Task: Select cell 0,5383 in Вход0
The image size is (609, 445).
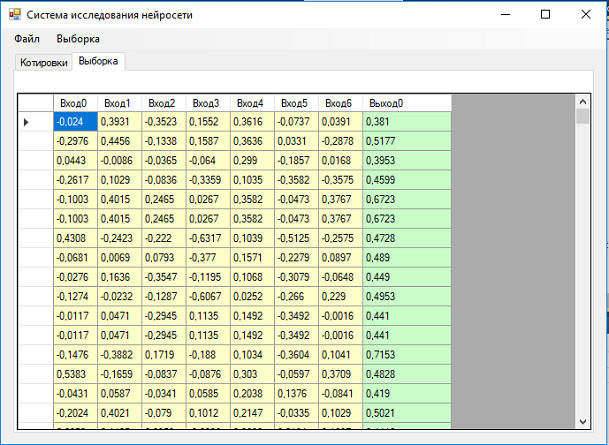Action: 75,374
